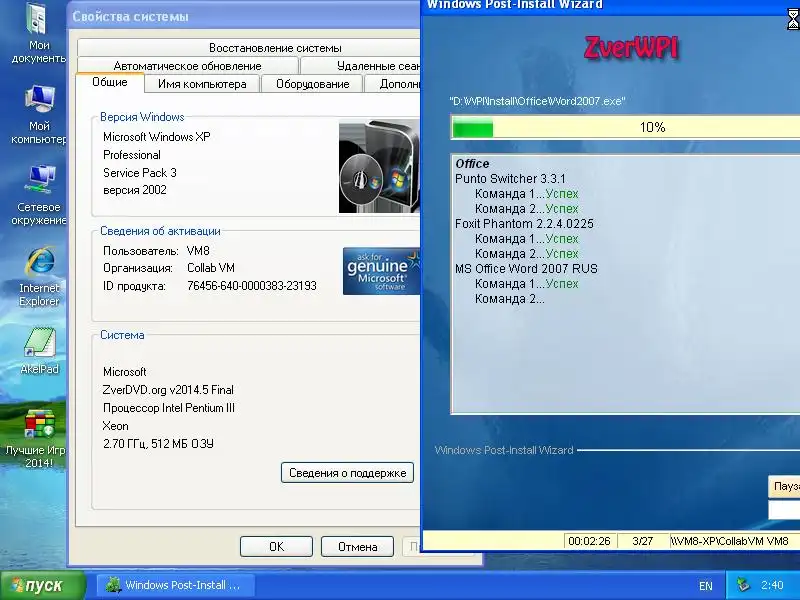This screenshot has height=600, width=800.
Task: Click the Пуск start button
Action: pyautogui.click(x=43, y=585)
